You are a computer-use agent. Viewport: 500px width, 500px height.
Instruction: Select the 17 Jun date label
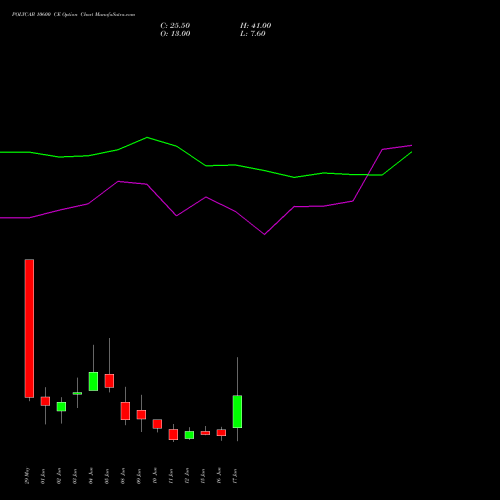tap(235, 476)
